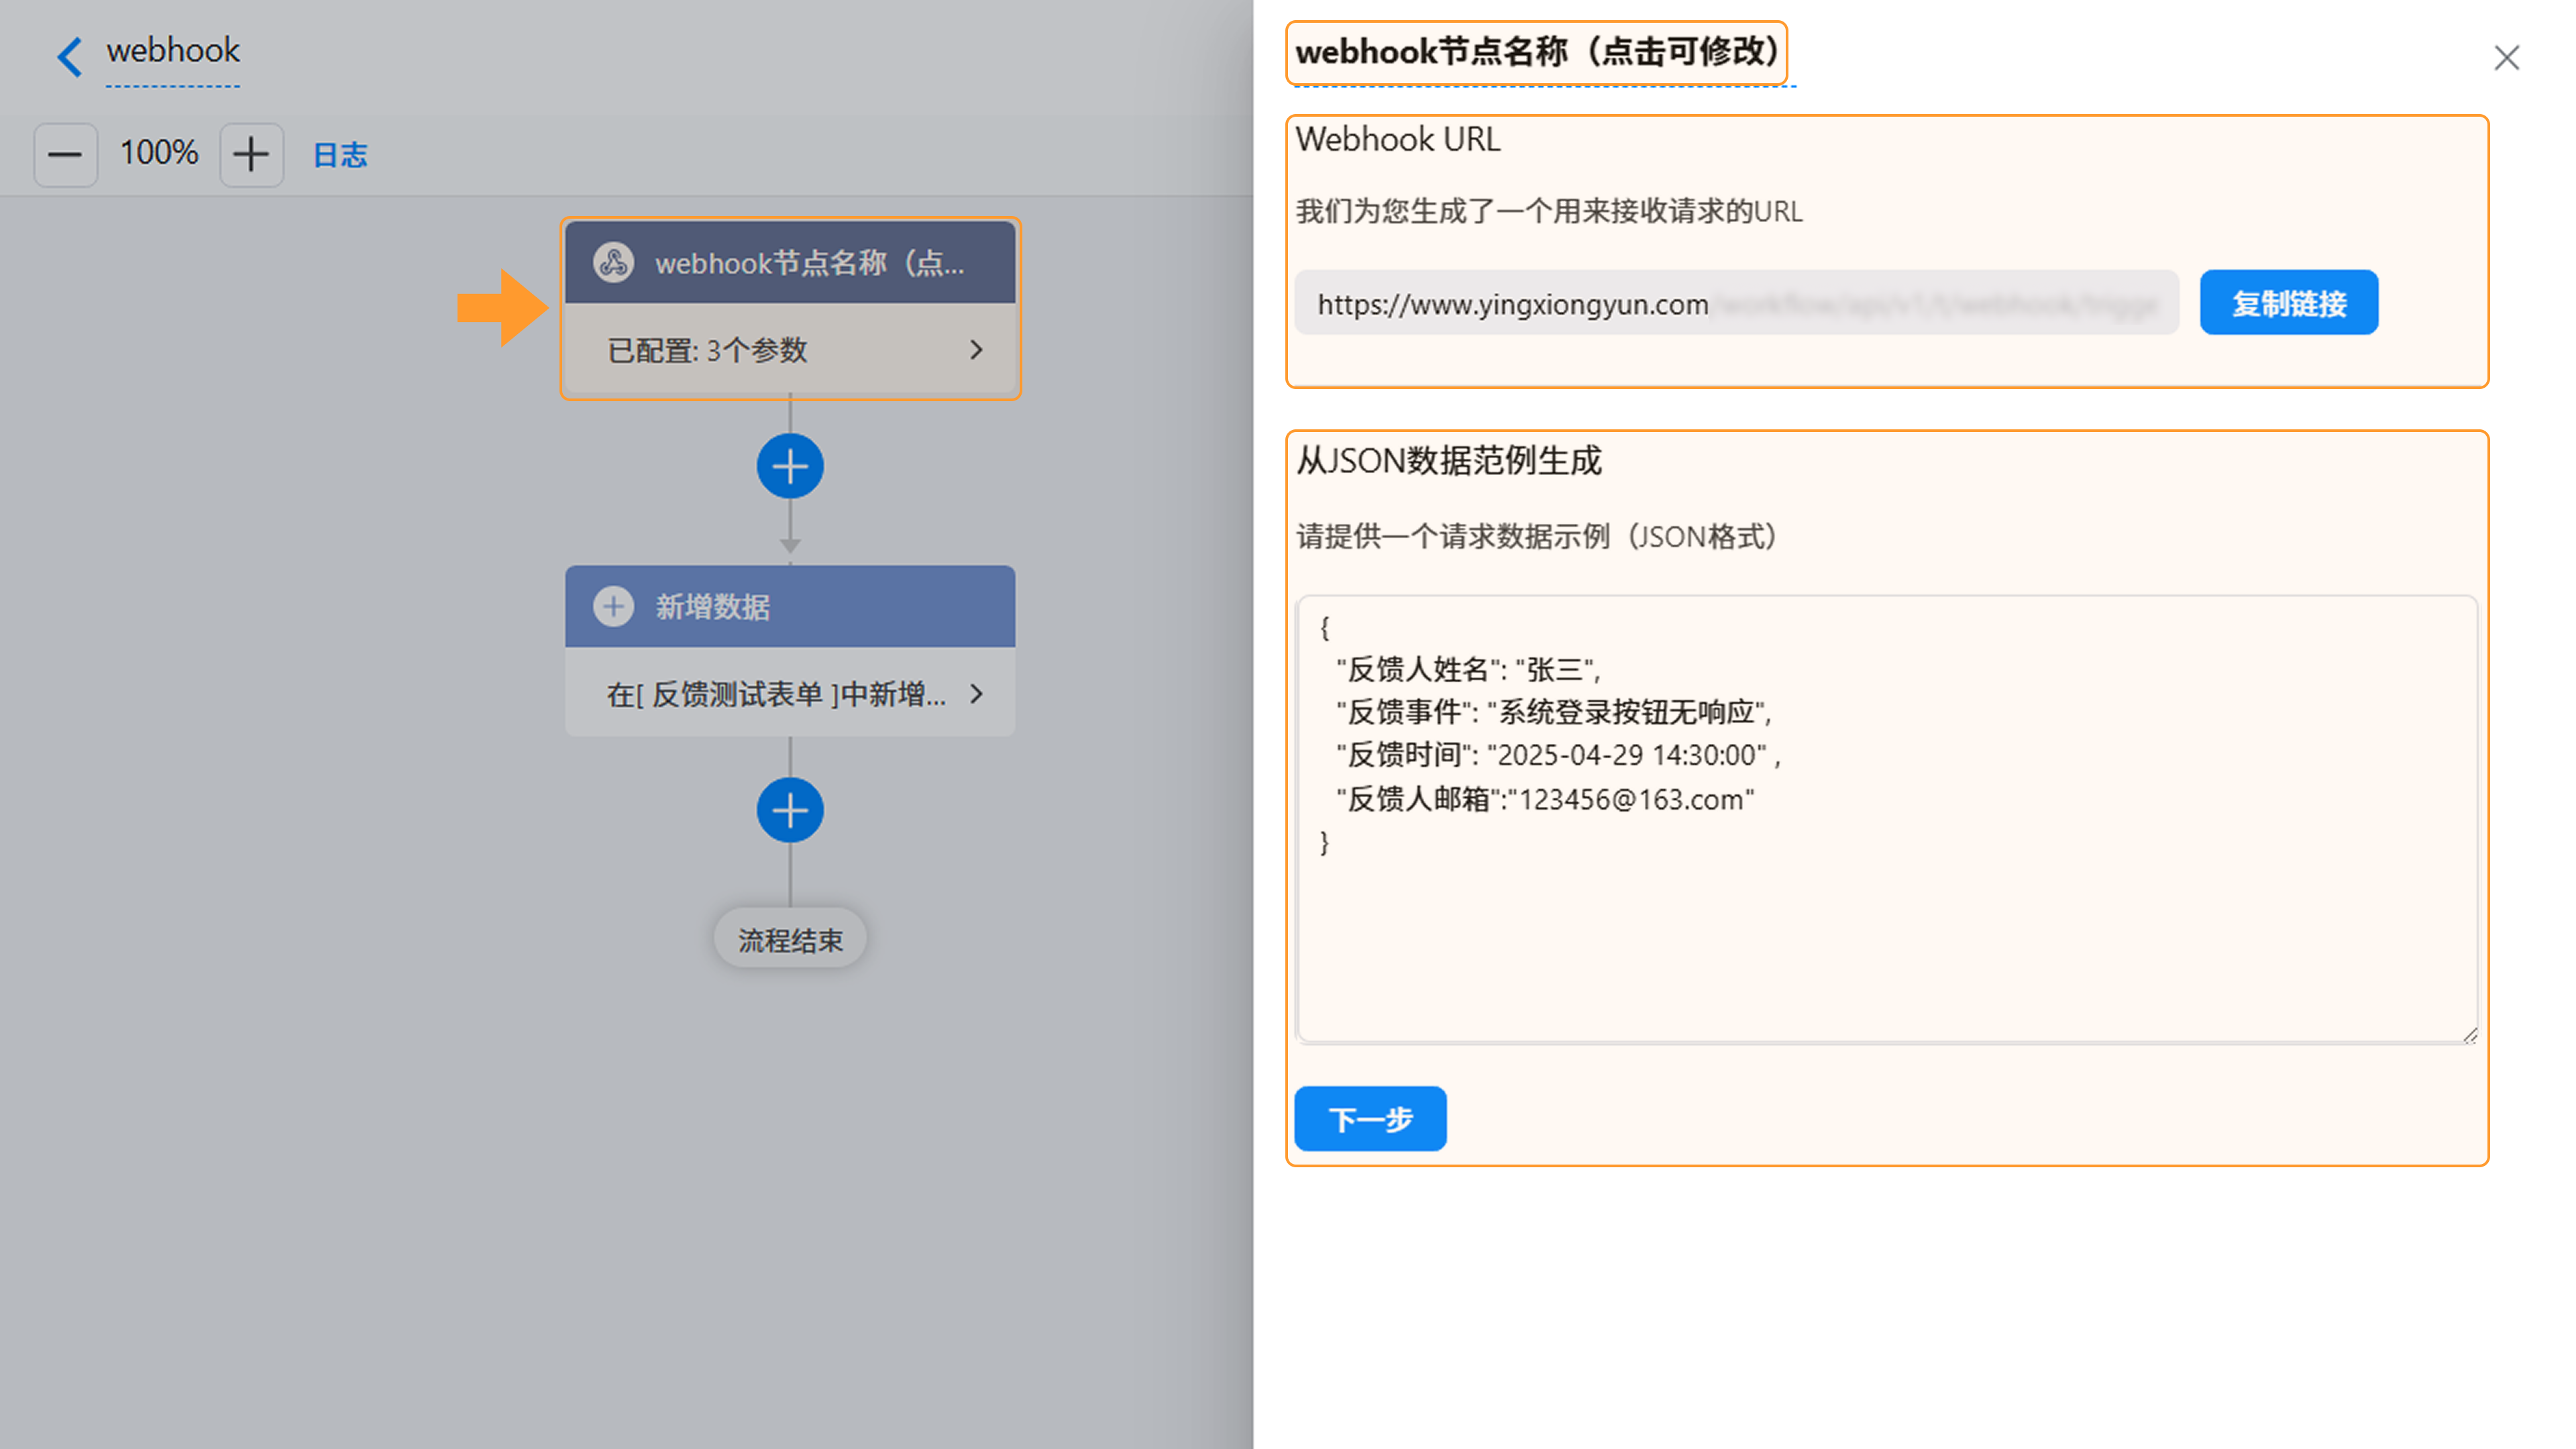Expand the 在[ 反馈测试表单 ]中新增 row chevron

tap(976, 694)
